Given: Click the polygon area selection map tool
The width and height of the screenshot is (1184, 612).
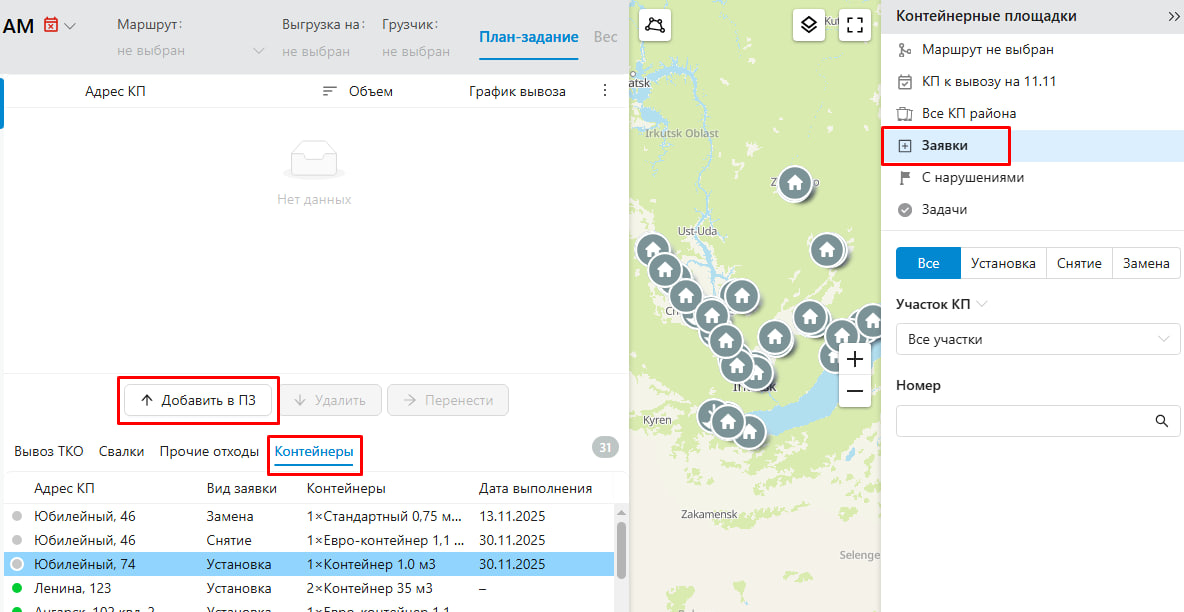Looking at the screenshot, I should [x=655, y=25].
